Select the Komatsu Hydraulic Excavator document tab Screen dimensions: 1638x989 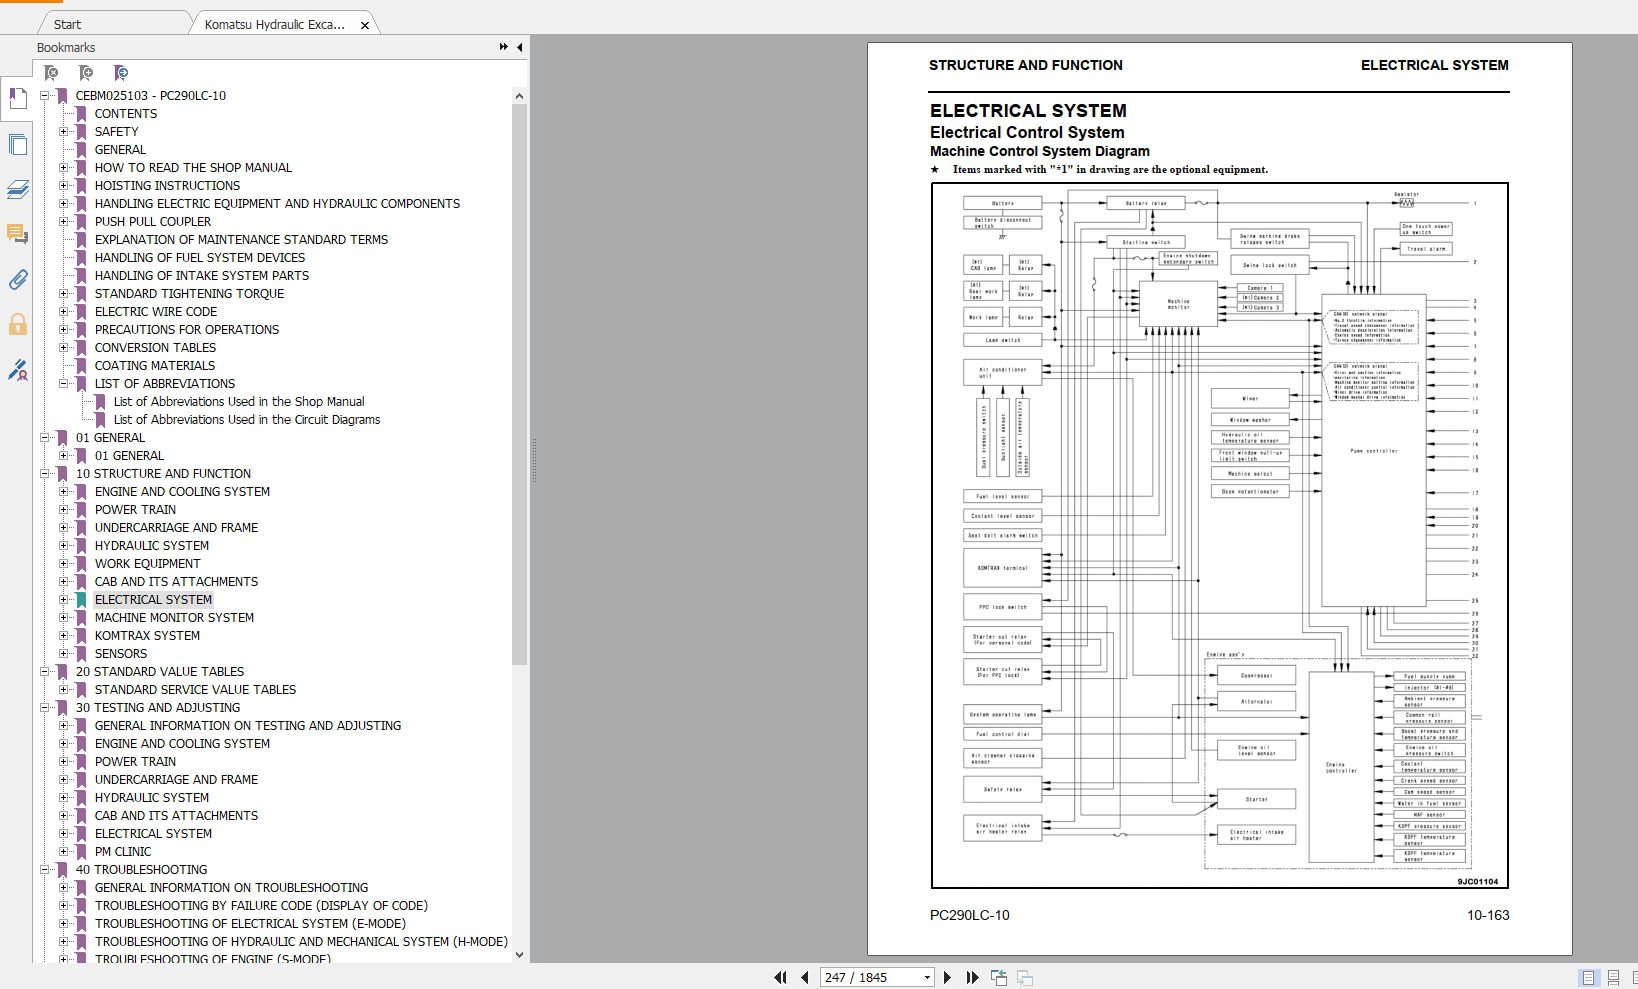pyautogui.click(x=274, y=24)
